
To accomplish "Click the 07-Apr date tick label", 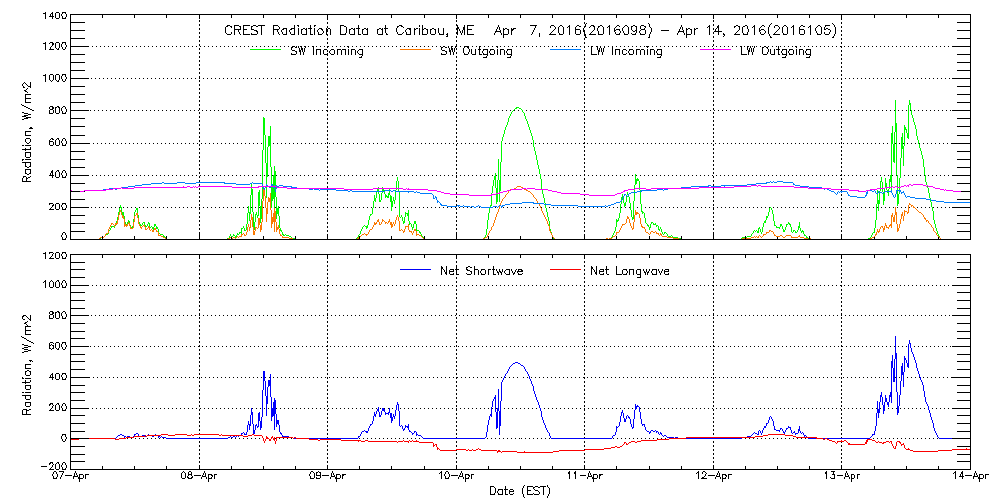I will tap(73, 478).
